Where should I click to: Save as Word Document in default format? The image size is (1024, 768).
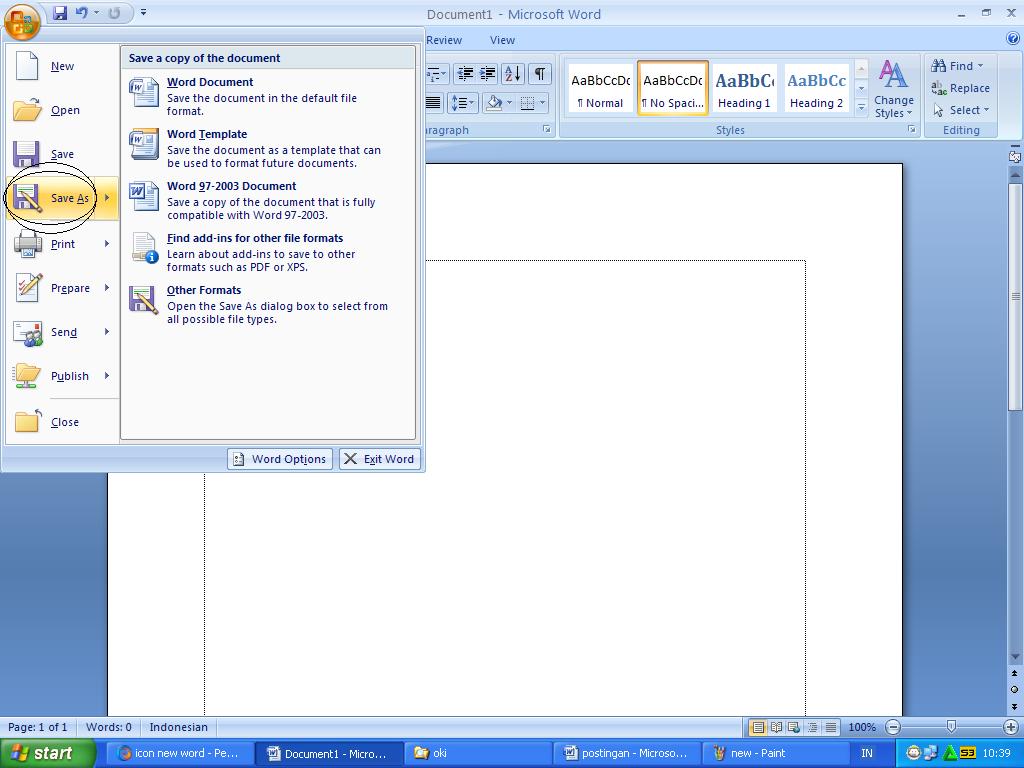click(x=267, y=96)
